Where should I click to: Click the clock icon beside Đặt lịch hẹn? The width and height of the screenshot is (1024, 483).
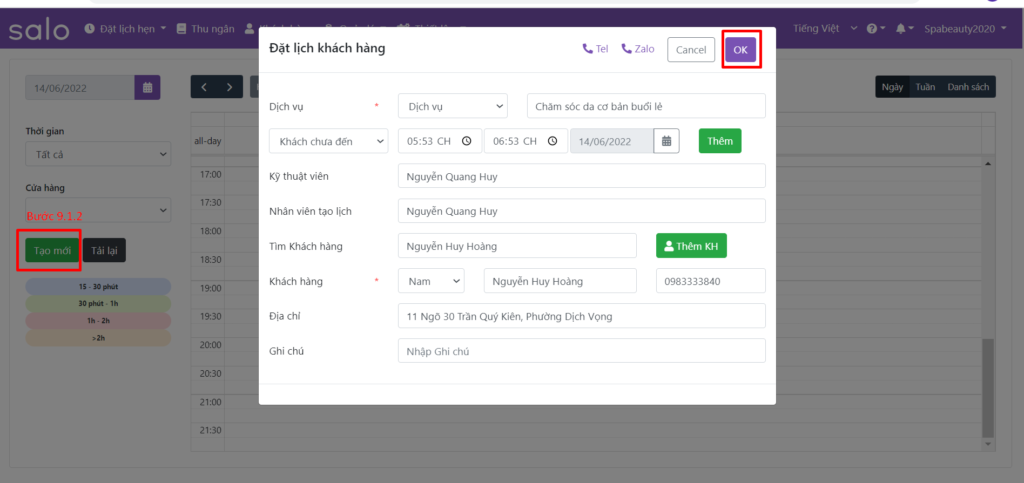(89, 29)
